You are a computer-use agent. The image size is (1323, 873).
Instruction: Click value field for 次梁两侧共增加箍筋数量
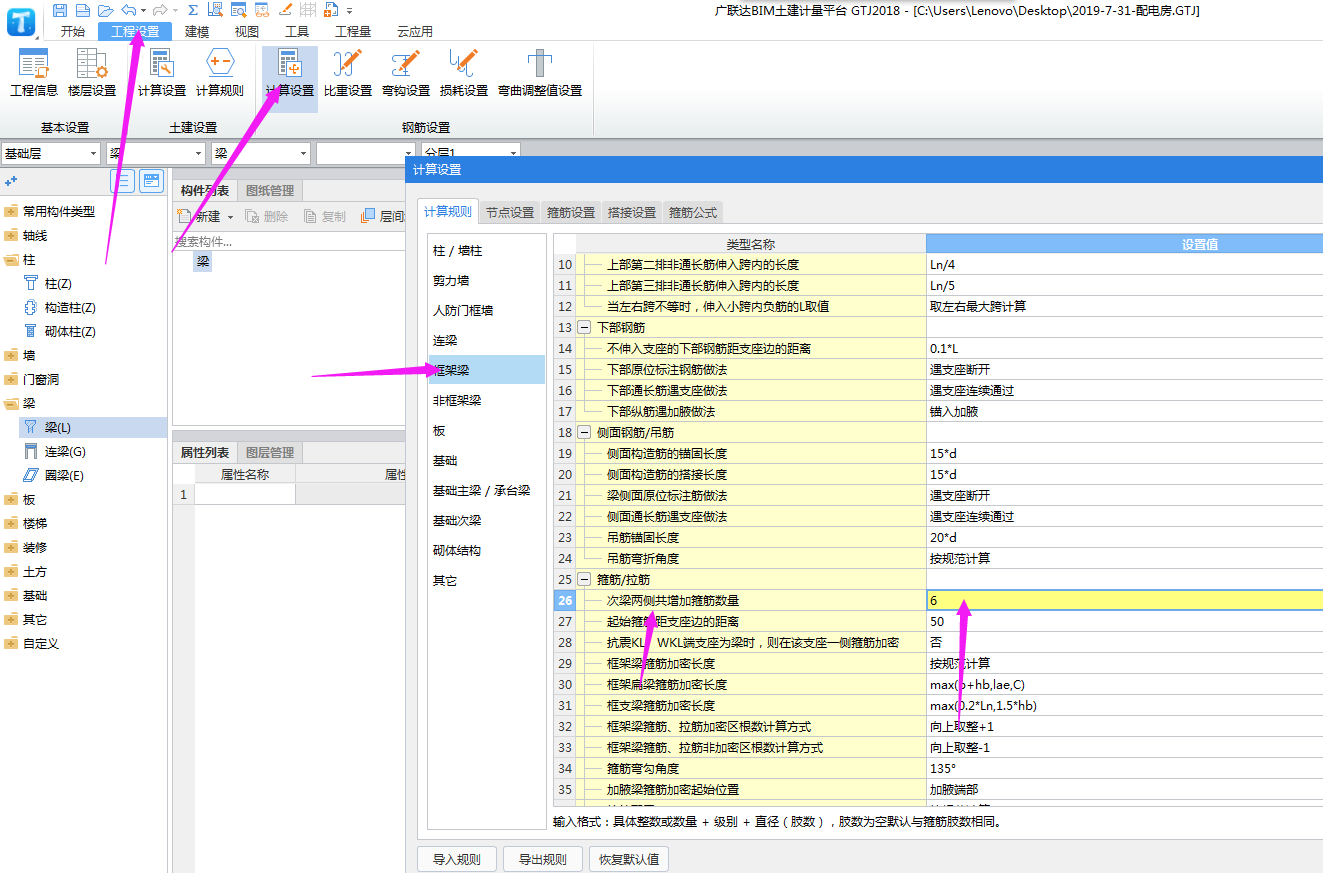pyautogui.click(x=1125, y=600)
